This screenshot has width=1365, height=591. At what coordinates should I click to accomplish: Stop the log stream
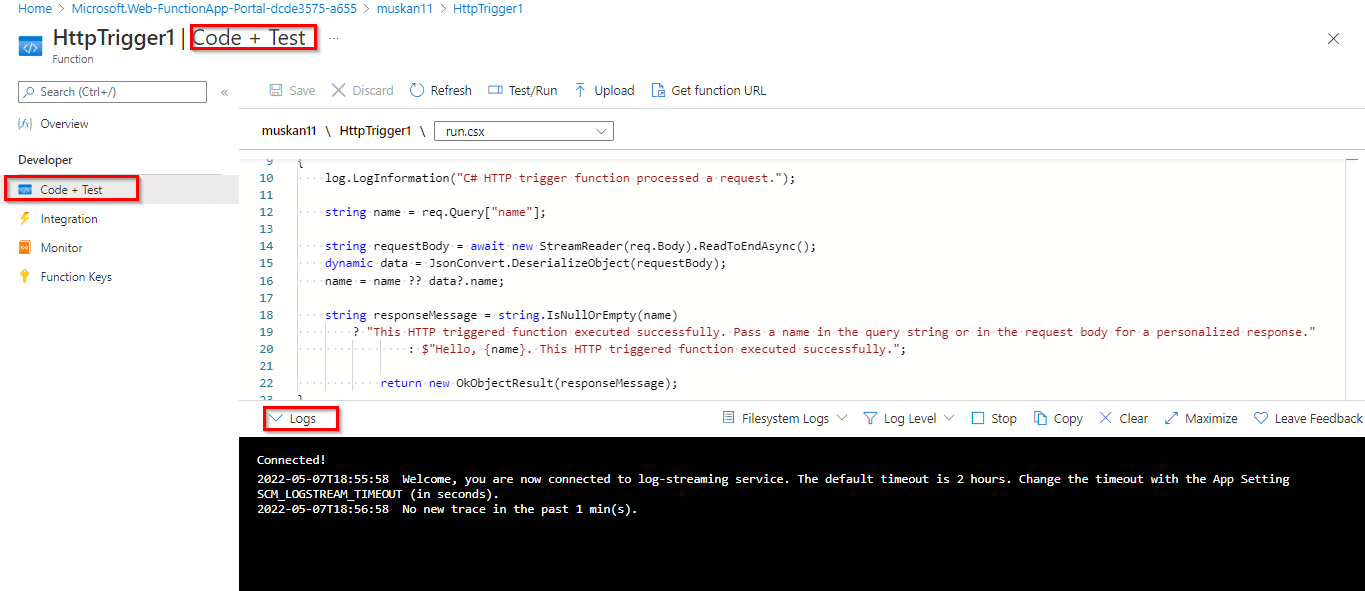point(994,419)
